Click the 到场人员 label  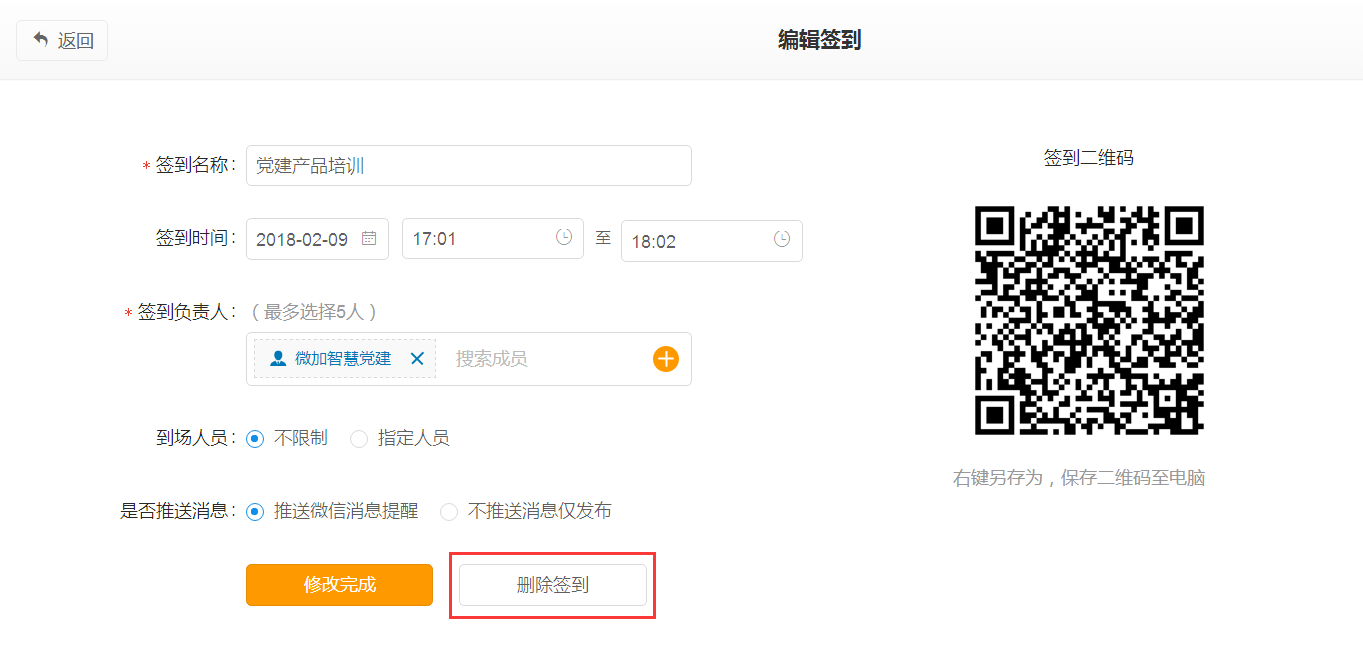195,438
